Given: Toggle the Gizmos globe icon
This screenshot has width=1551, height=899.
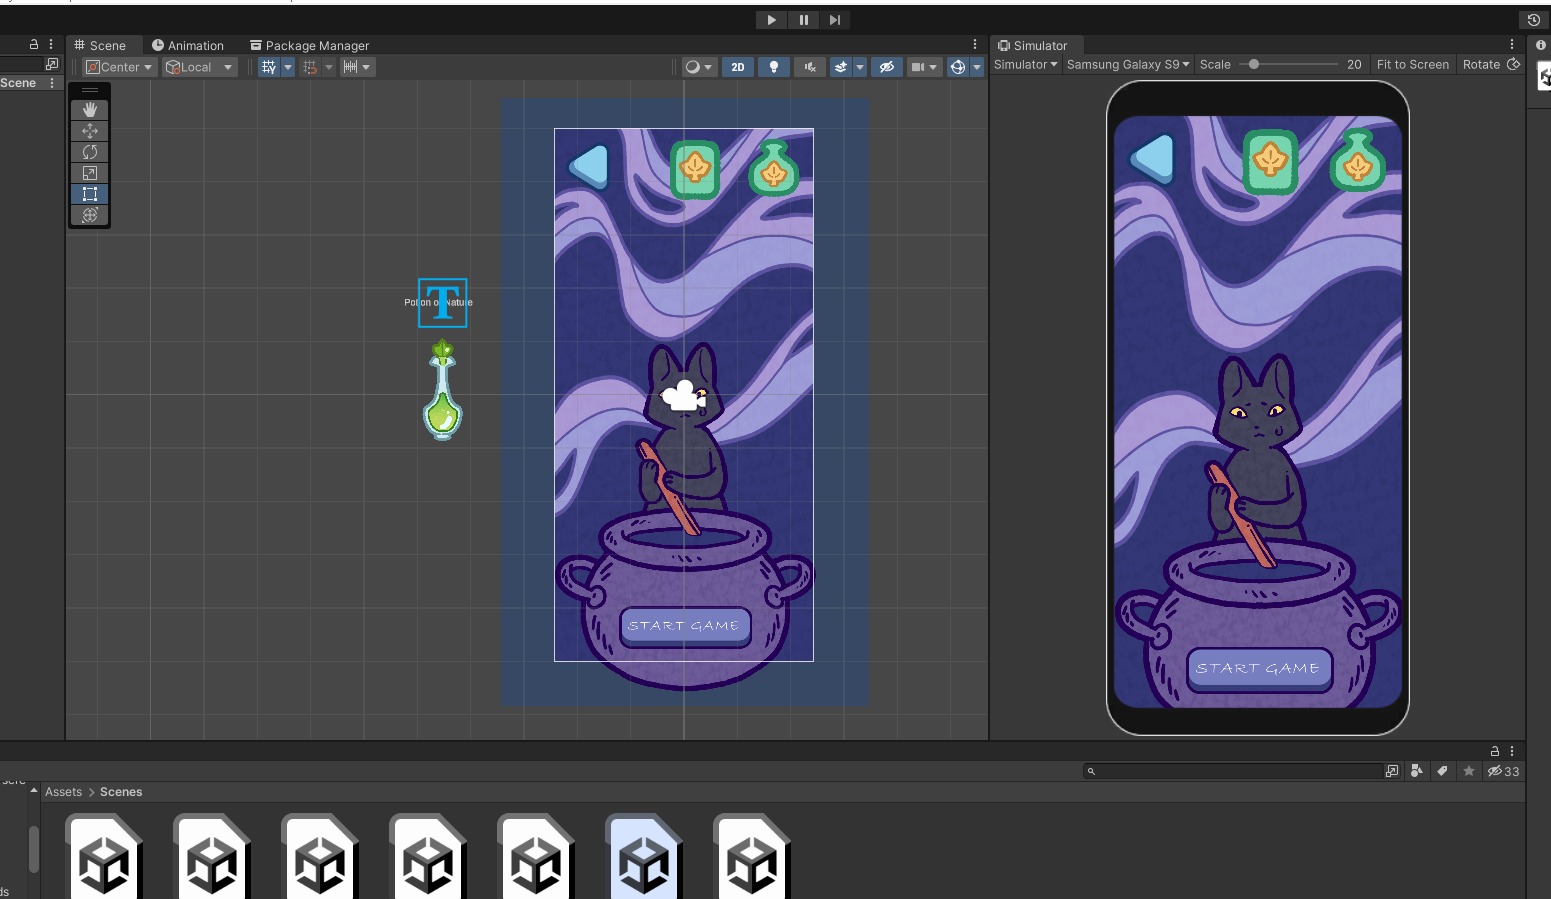Looking at the screenshot, I should tap(958, 67).
